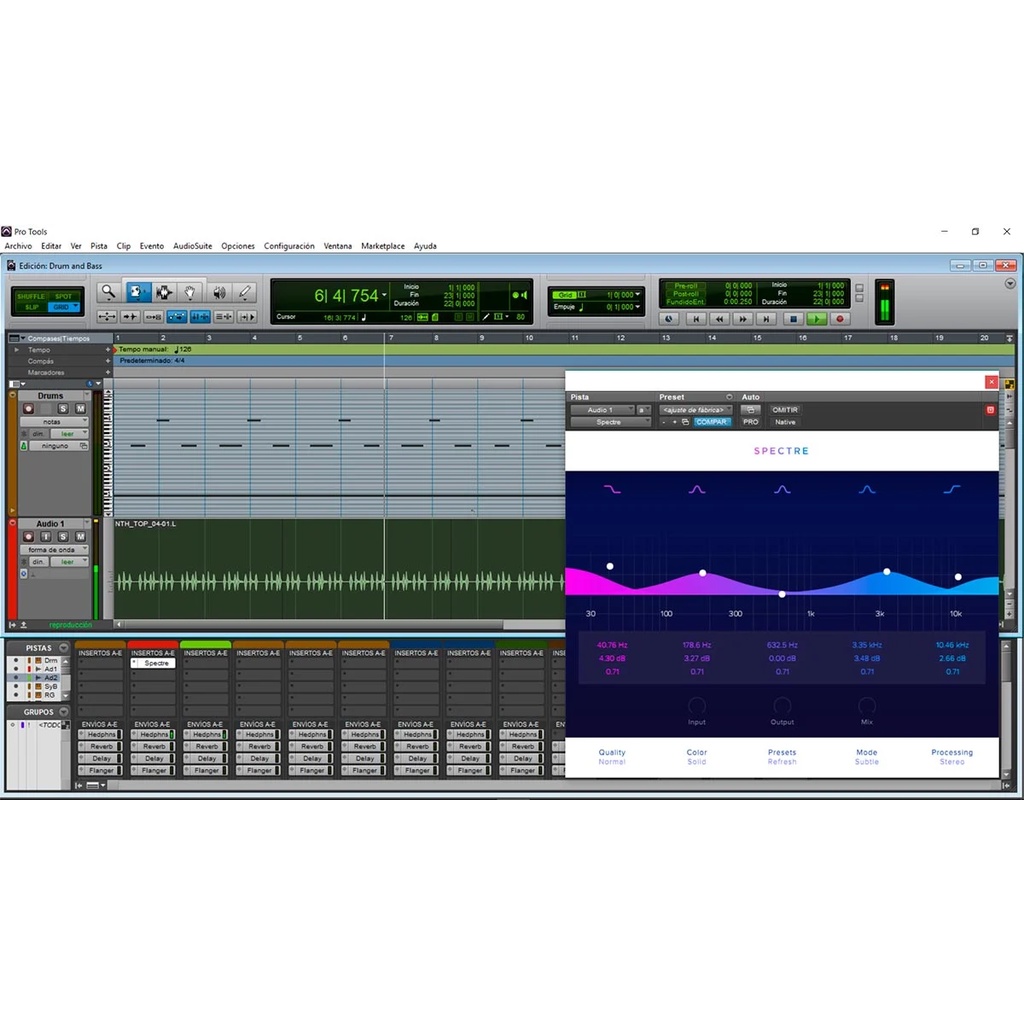Image resolution: width=1024 pixels, height=1024 pixels.
Task: Click the 632.5 Hz bell band icon
Action: 782,489
